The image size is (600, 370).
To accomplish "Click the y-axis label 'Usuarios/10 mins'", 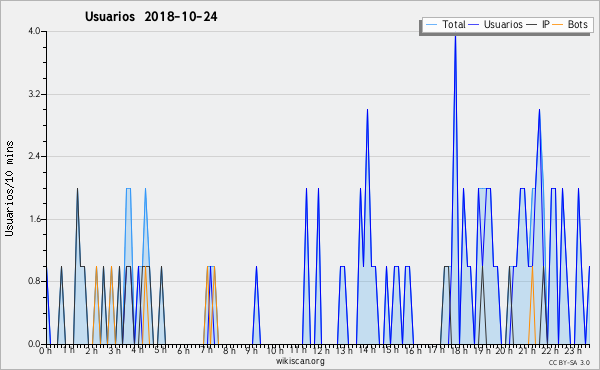I will [10, 188].
